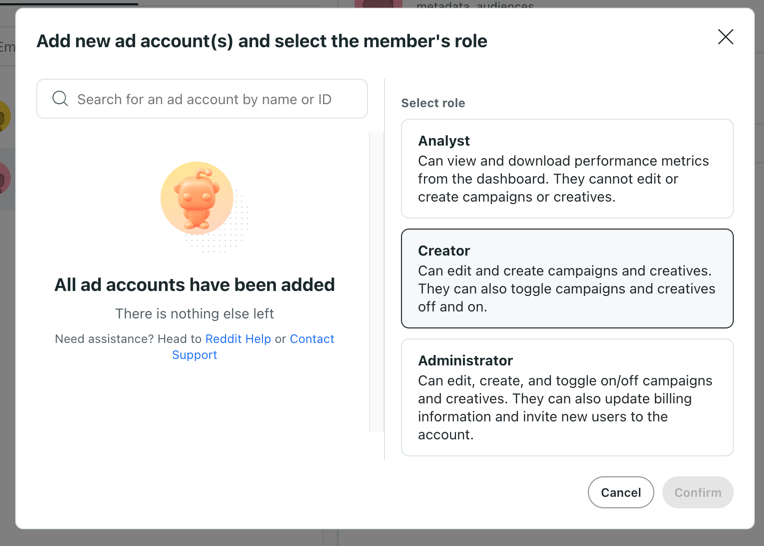Screen dimensions: 764x546
Task: Open the Reddit Help link
Action: coord(238,339)
